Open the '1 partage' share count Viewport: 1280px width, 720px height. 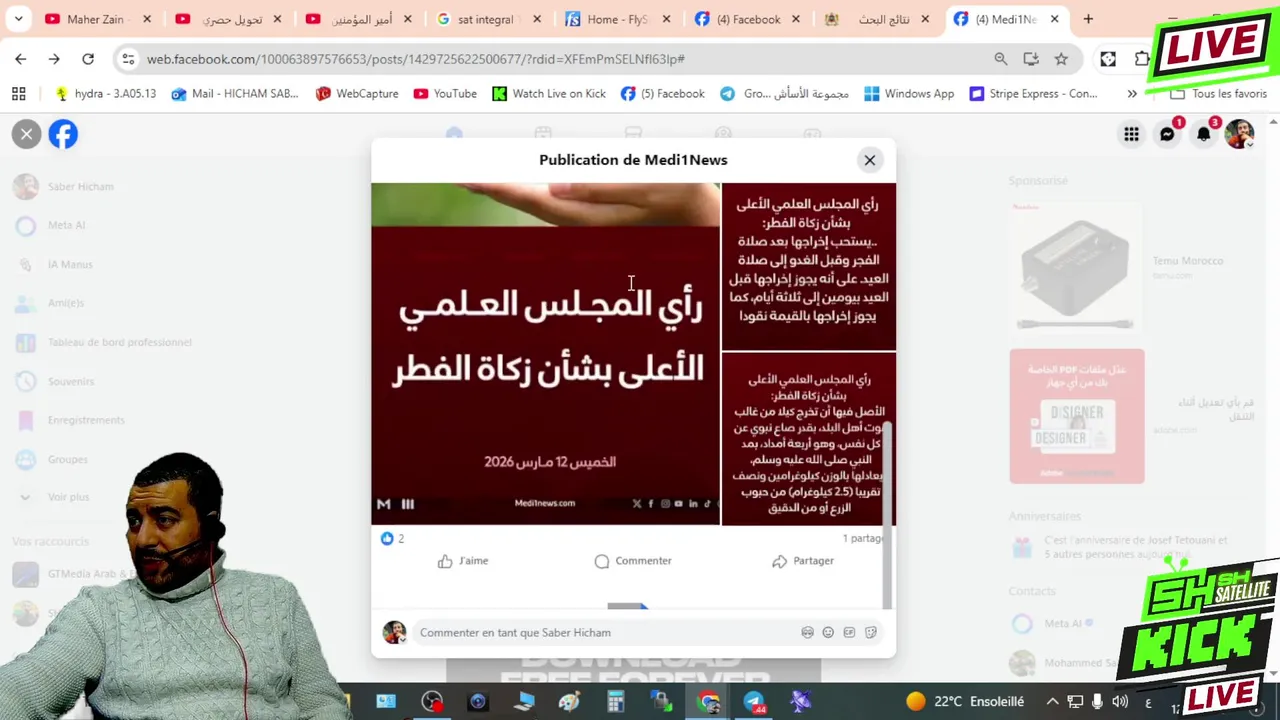pos(862,538)
